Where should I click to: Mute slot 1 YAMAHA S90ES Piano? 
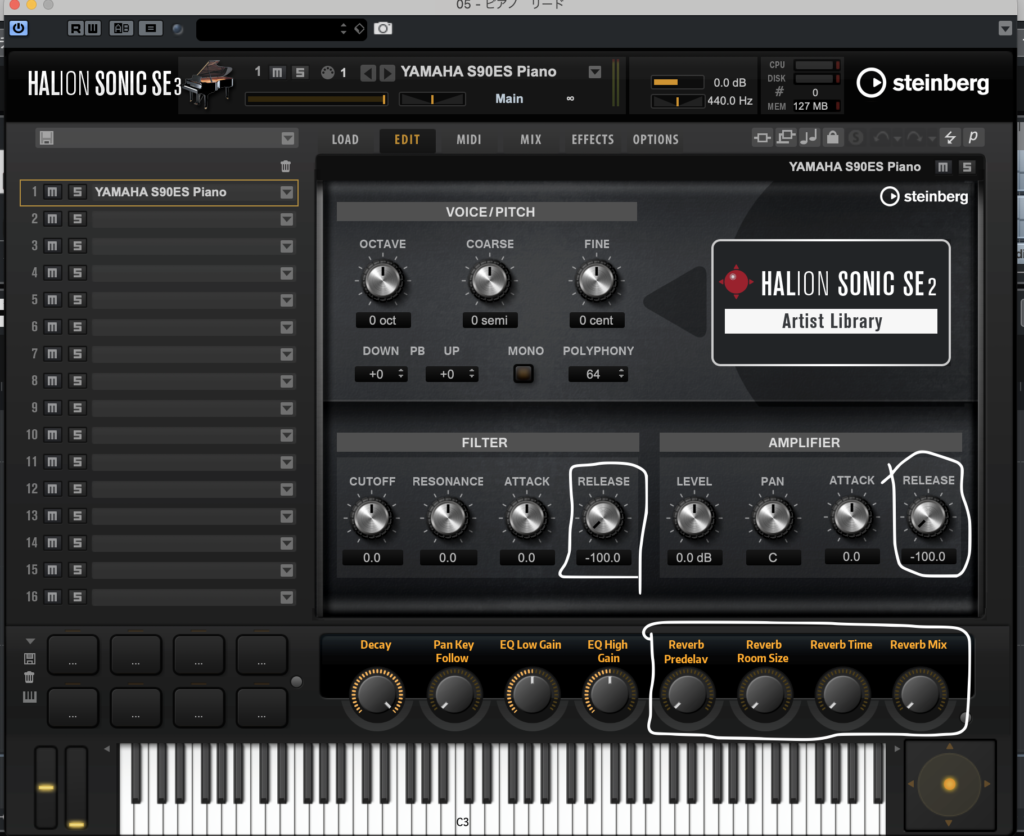click(x=53, y=192)
